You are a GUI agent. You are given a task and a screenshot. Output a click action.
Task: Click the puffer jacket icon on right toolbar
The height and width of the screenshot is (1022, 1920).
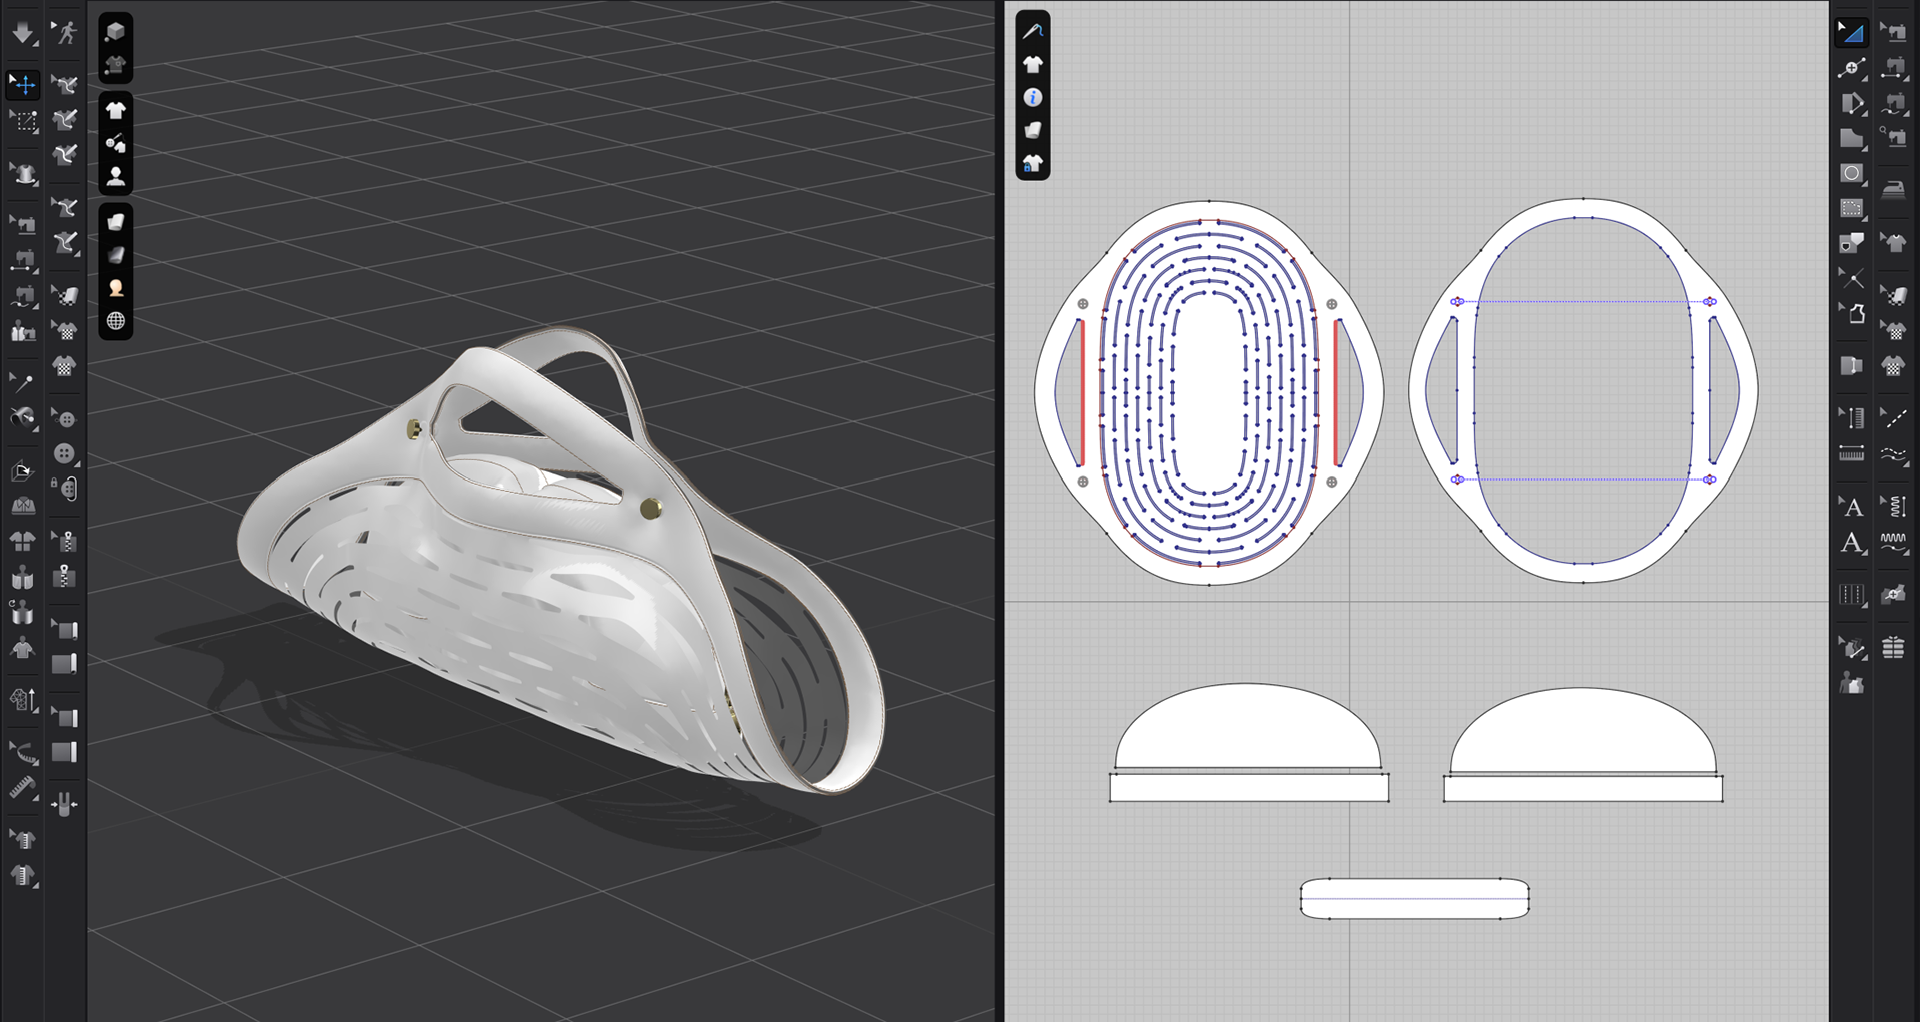(1894, 648)
